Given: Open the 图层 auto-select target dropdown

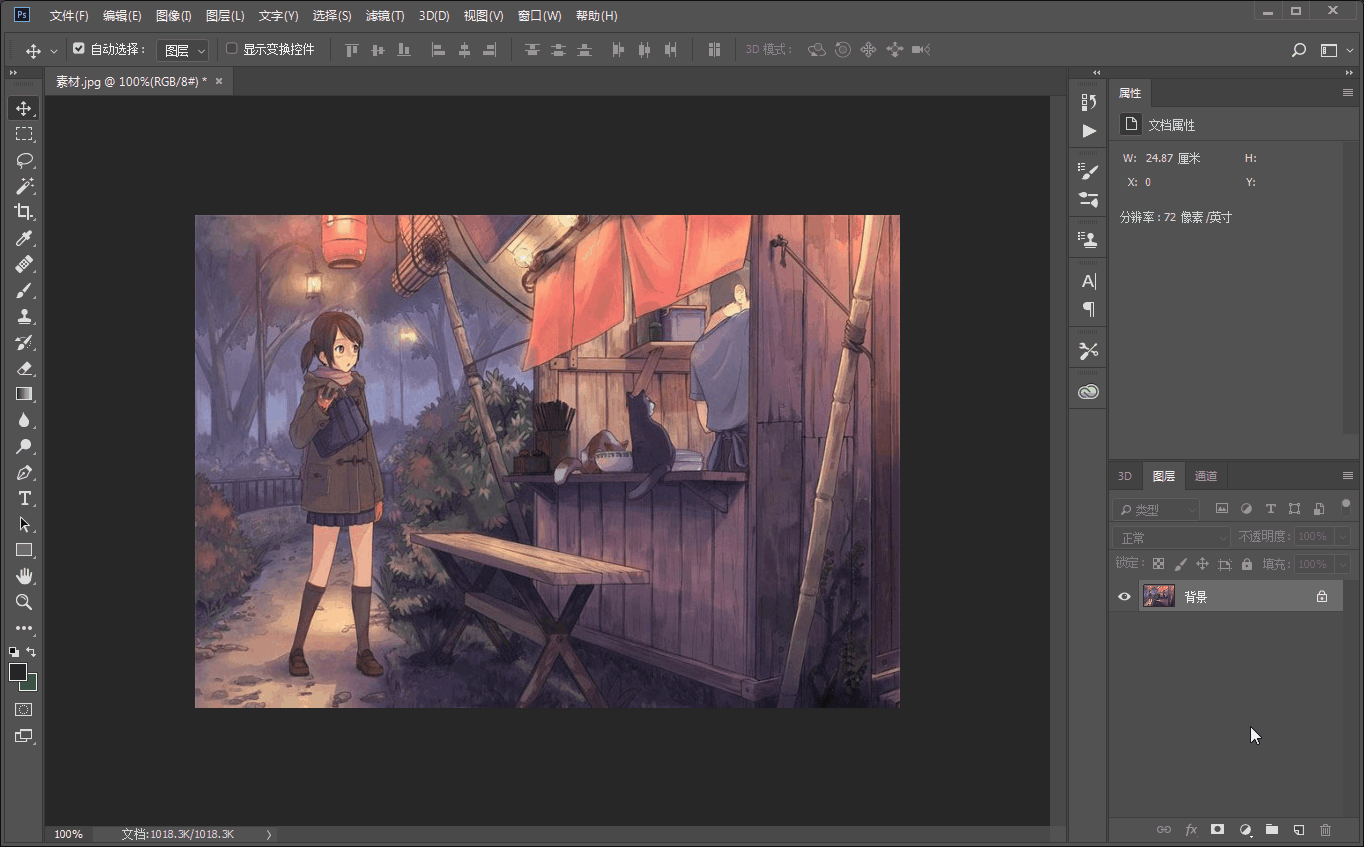Looking at the screenshot, I should tap(183, 50).
